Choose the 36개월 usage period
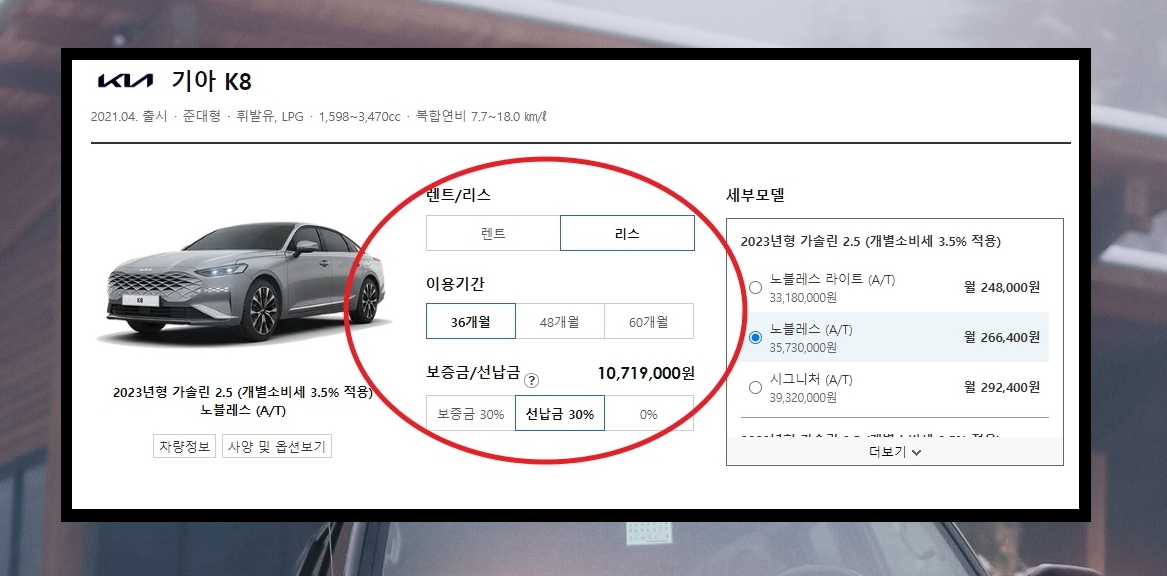Viewport: 1167px width, 576px height. [471, 321]
